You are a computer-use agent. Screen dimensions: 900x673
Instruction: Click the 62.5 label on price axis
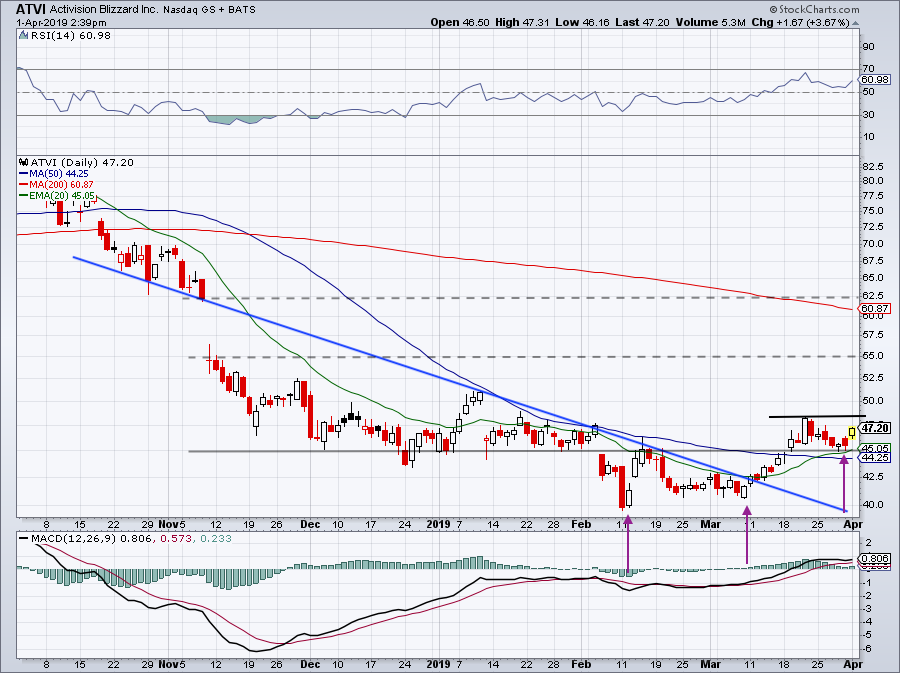tap(873, 296)
